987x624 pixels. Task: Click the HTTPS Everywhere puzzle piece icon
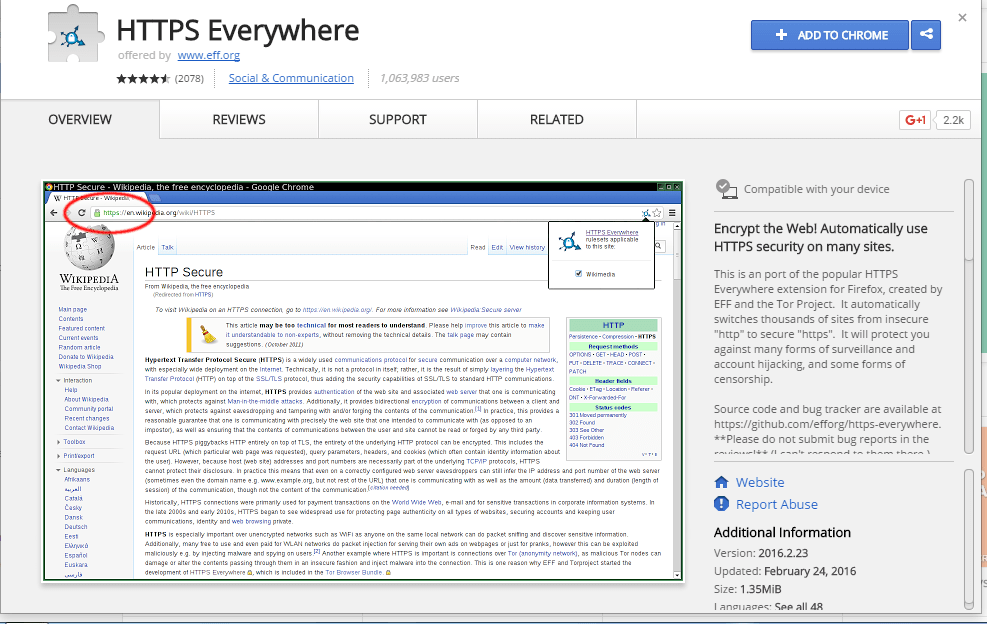76,34
